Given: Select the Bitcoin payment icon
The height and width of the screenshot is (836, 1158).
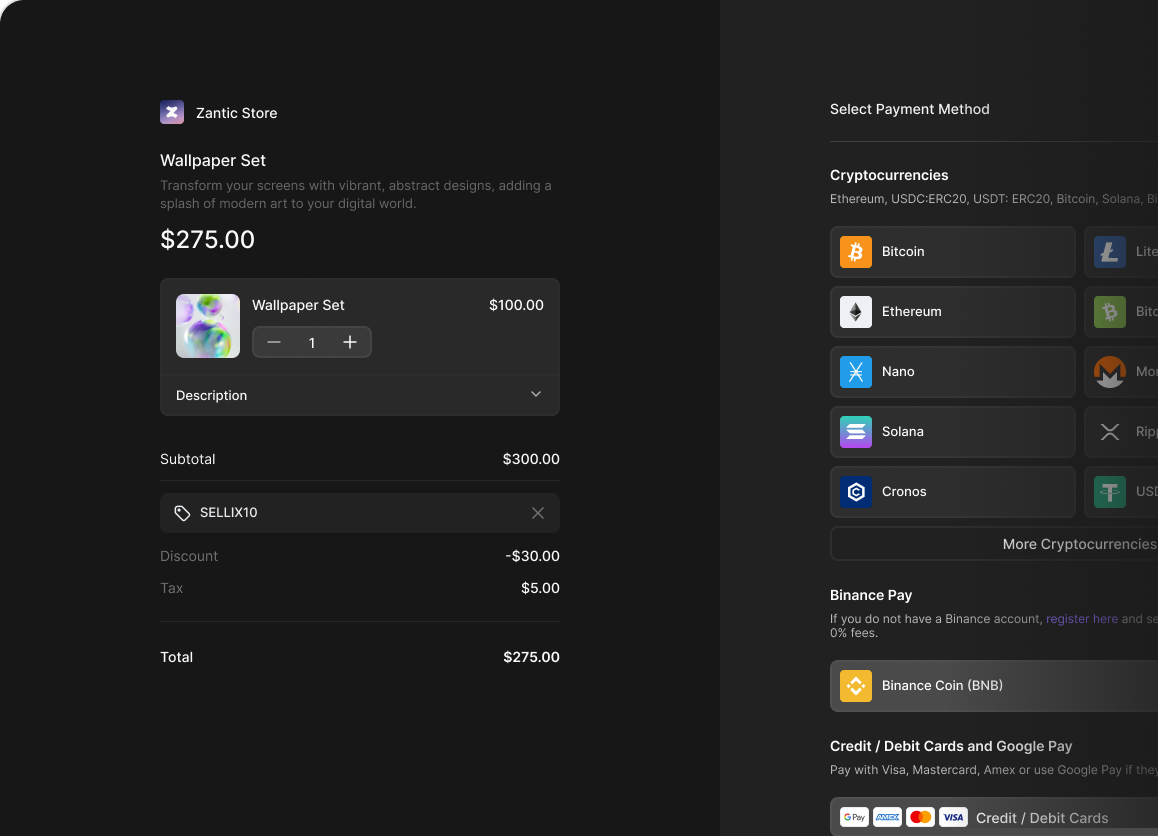Looking at the screenshot, I should click(856, 252).
